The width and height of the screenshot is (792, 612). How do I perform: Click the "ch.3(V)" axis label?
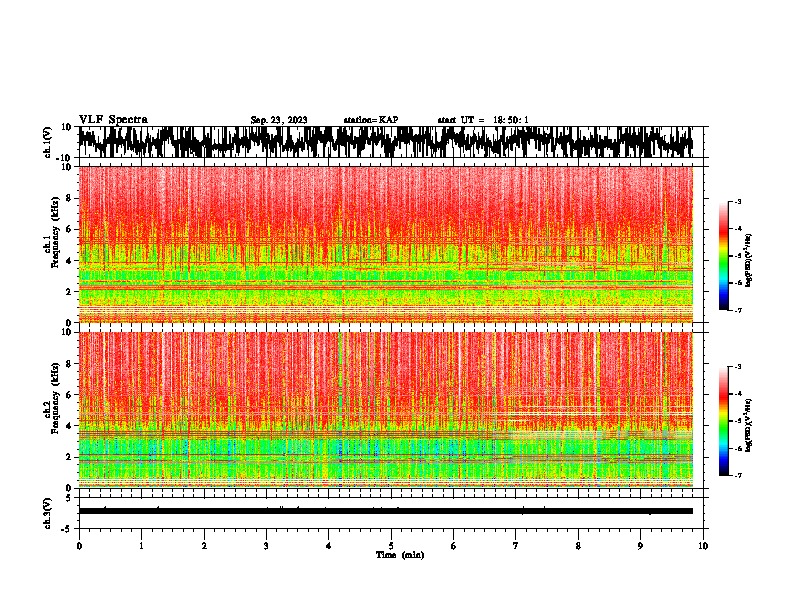(48, 513)
